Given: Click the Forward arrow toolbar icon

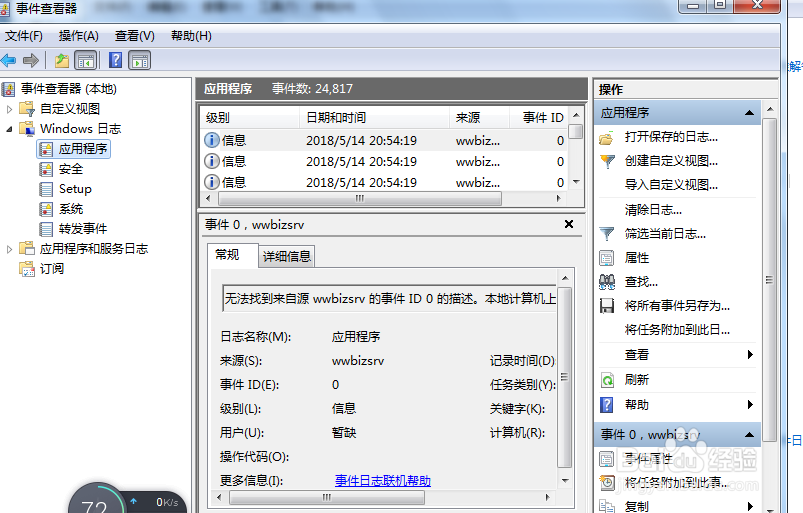Looking at the screenshot, I should [31, 60].
